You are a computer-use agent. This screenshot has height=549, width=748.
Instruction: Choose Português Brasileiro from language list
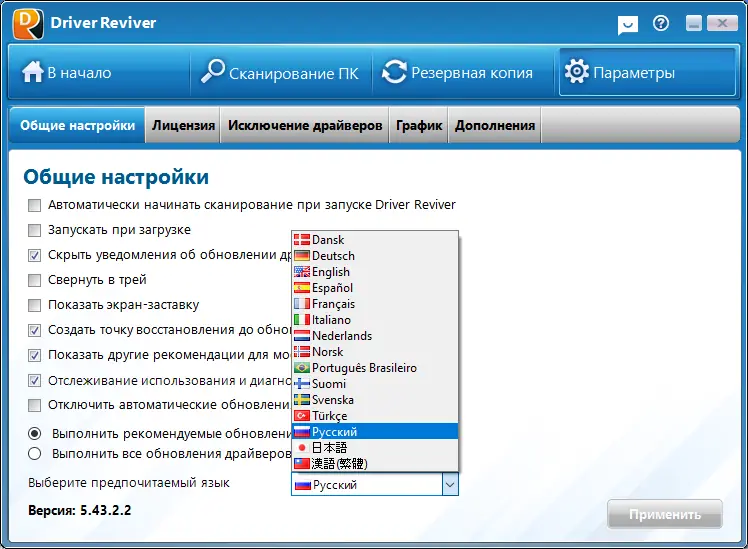(x=375, y=367)
